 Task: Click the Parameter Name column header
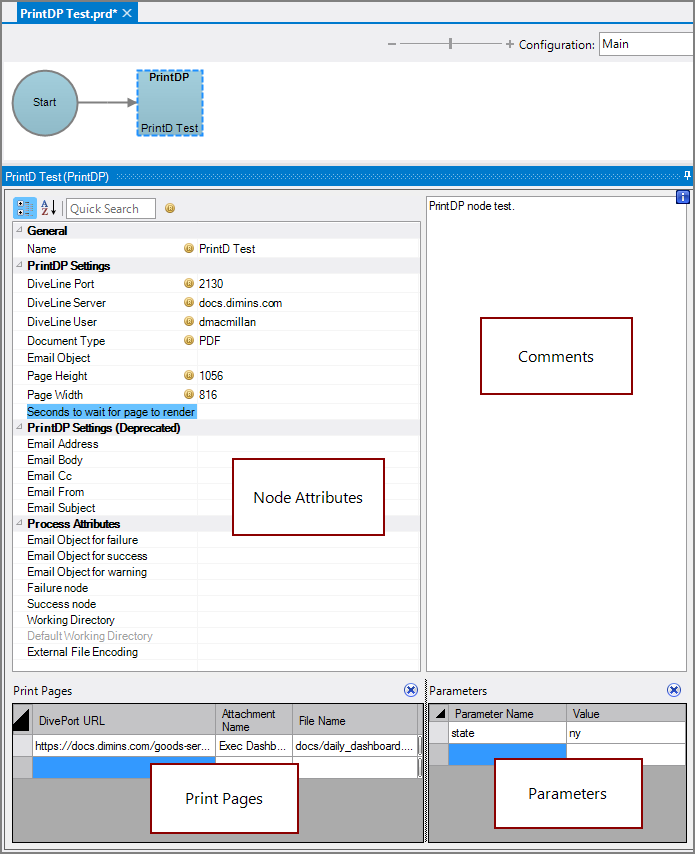[x=508, y=713]
